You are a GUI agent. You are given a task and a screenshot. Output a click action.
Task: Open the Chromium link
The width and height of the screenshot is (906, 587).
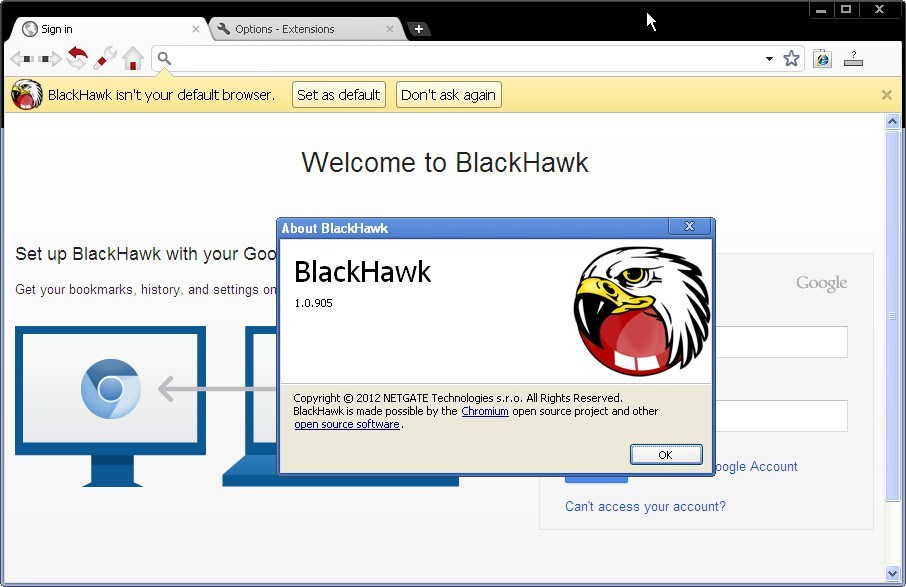[485, 411]
